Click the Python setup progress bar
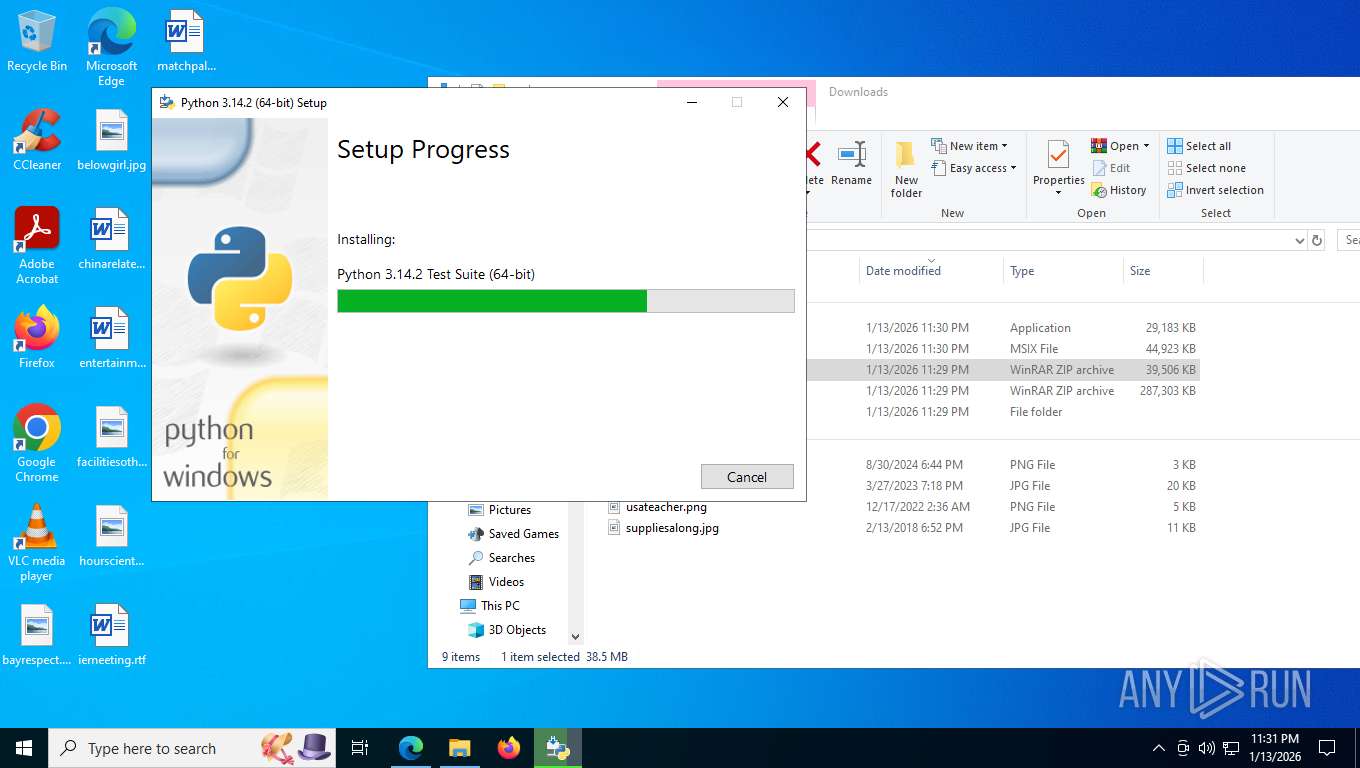Screen dimensions: 1360x768 point(566,301)
